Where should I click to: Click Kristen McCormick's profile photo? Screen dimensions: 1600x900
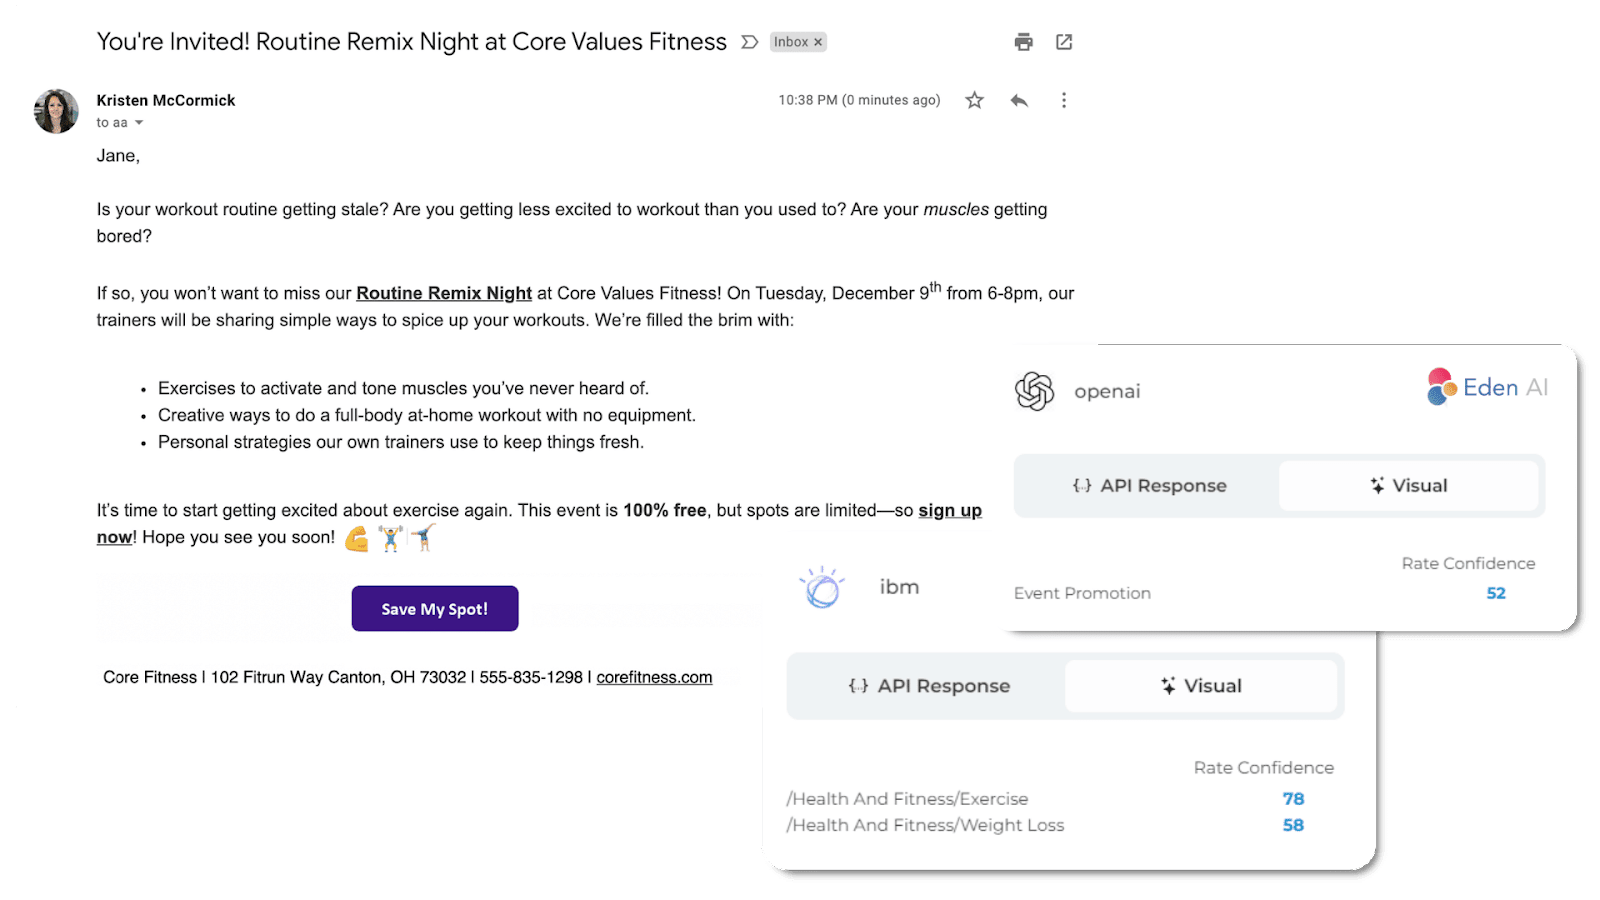coord(56,111)
